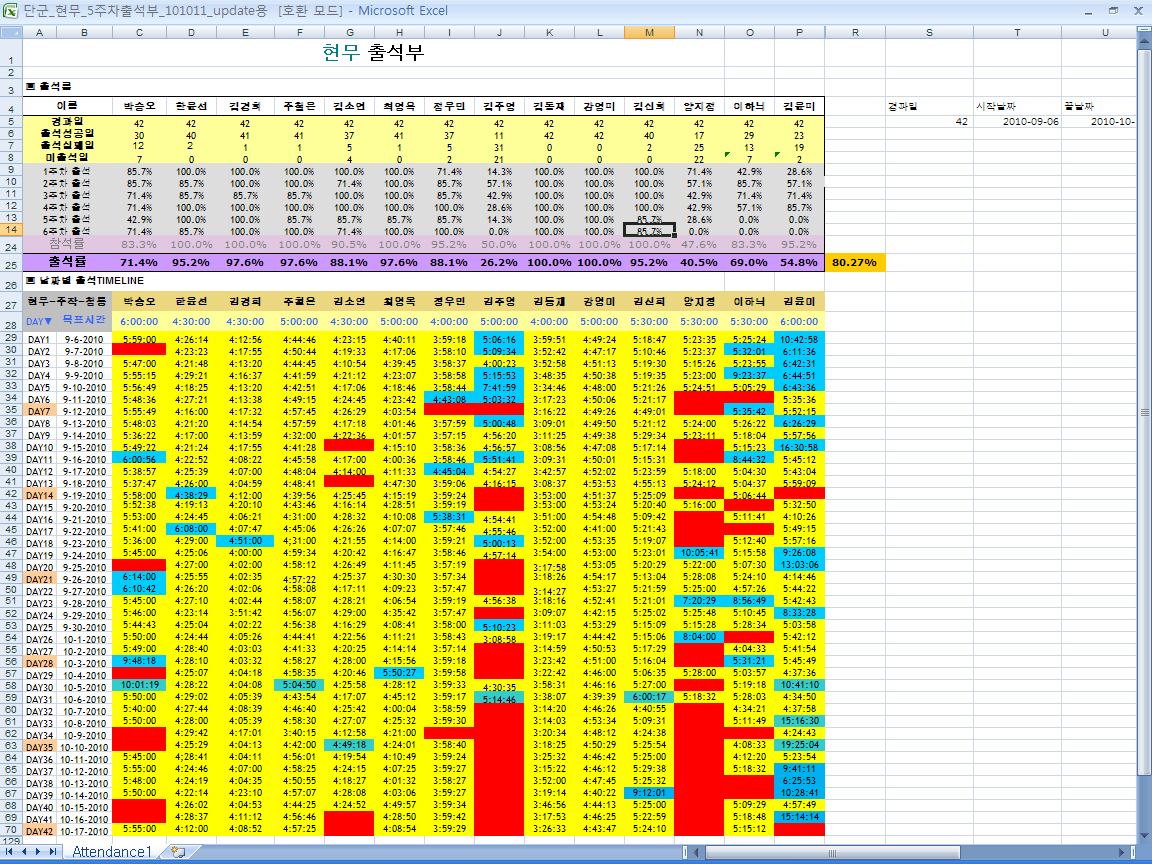Select the '40.5%' attendance rate cell
Viewport: 1152px width, 864px height.
(x=699, y=262)
